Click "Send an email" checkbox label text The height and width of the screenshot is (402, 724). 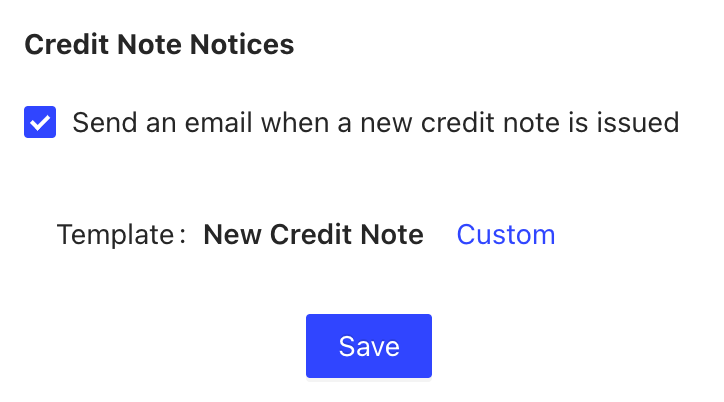(375, 123)
